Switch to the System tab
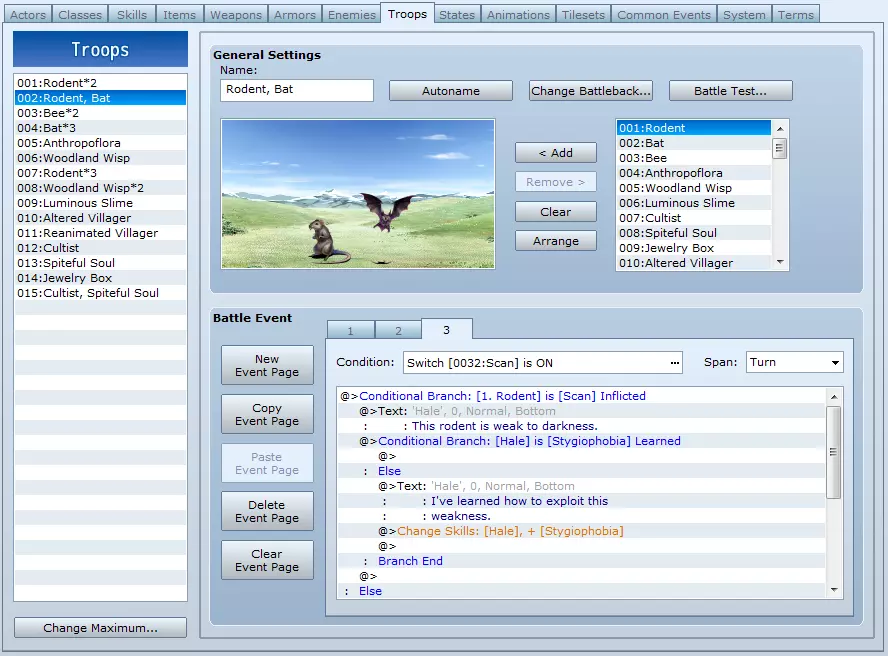Viewport: 888px width, 656px height. (744, 15)
